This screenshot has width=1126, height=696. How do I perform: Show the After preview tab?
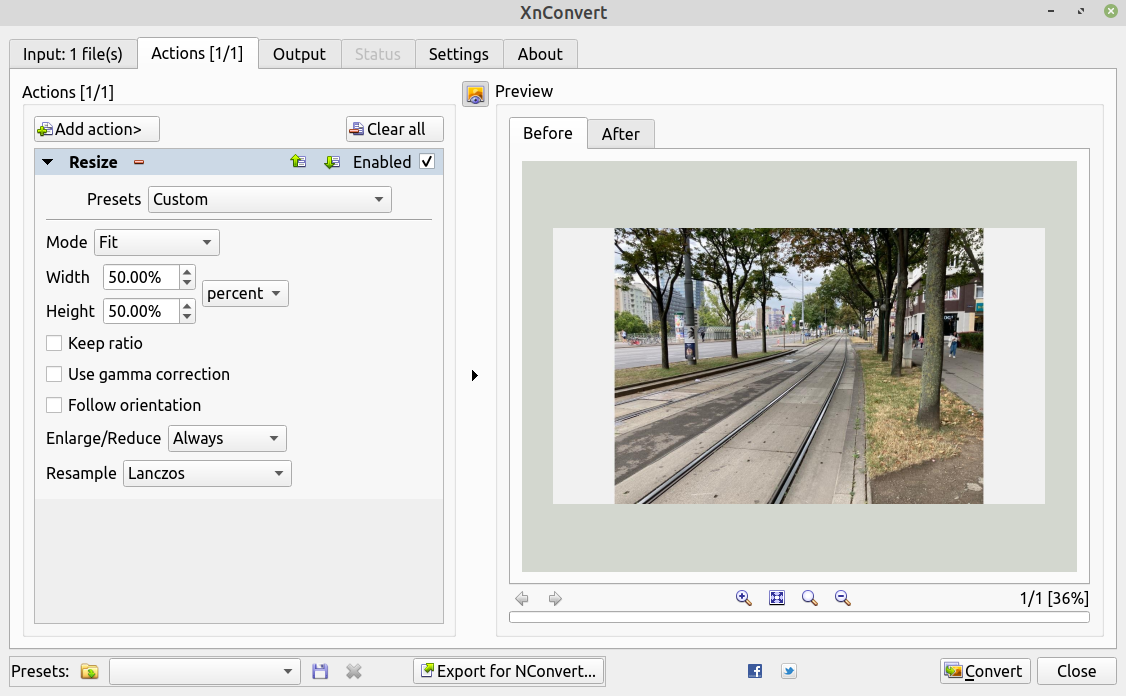pos(620,134)
